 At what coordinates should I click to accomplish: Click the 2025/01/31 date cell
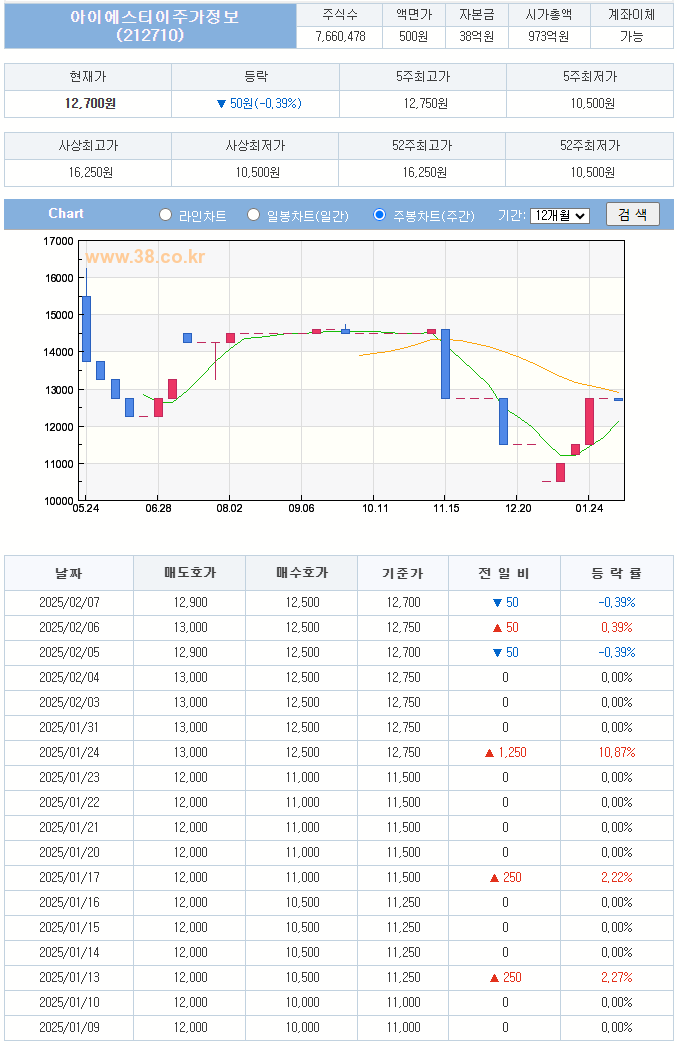pyautogui.click(x=69, y=728)
